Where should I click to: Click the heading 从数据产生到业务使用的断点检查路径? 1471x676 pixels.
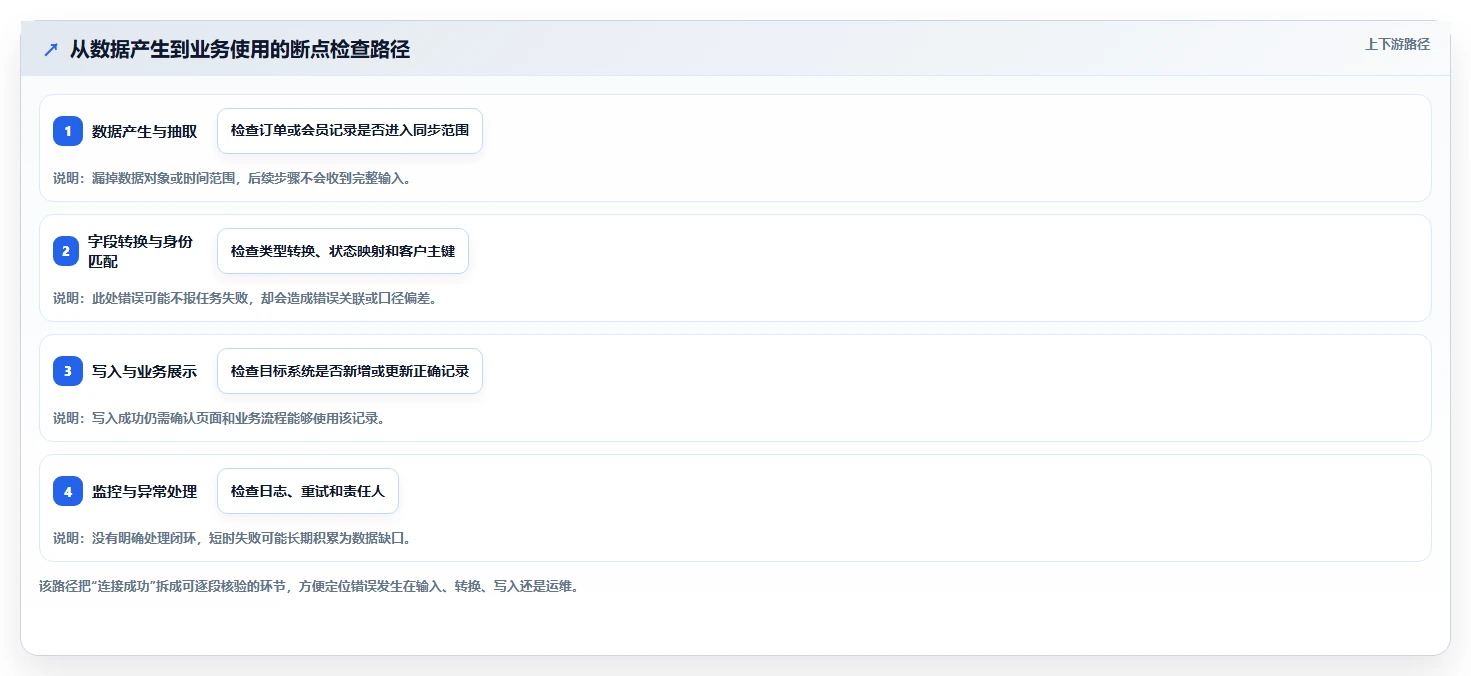point(240,50)
